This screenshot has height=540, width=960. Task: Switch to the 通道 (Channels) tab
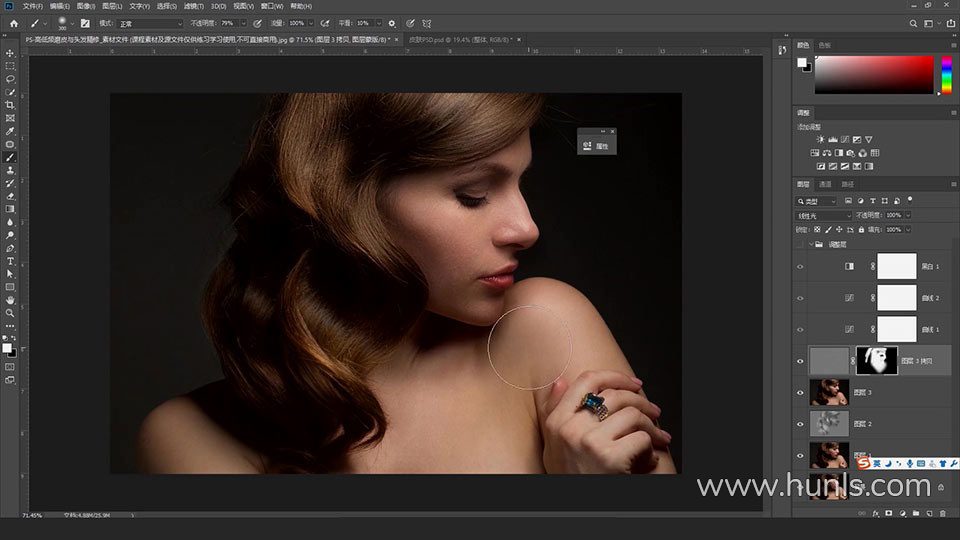[825, 184]
